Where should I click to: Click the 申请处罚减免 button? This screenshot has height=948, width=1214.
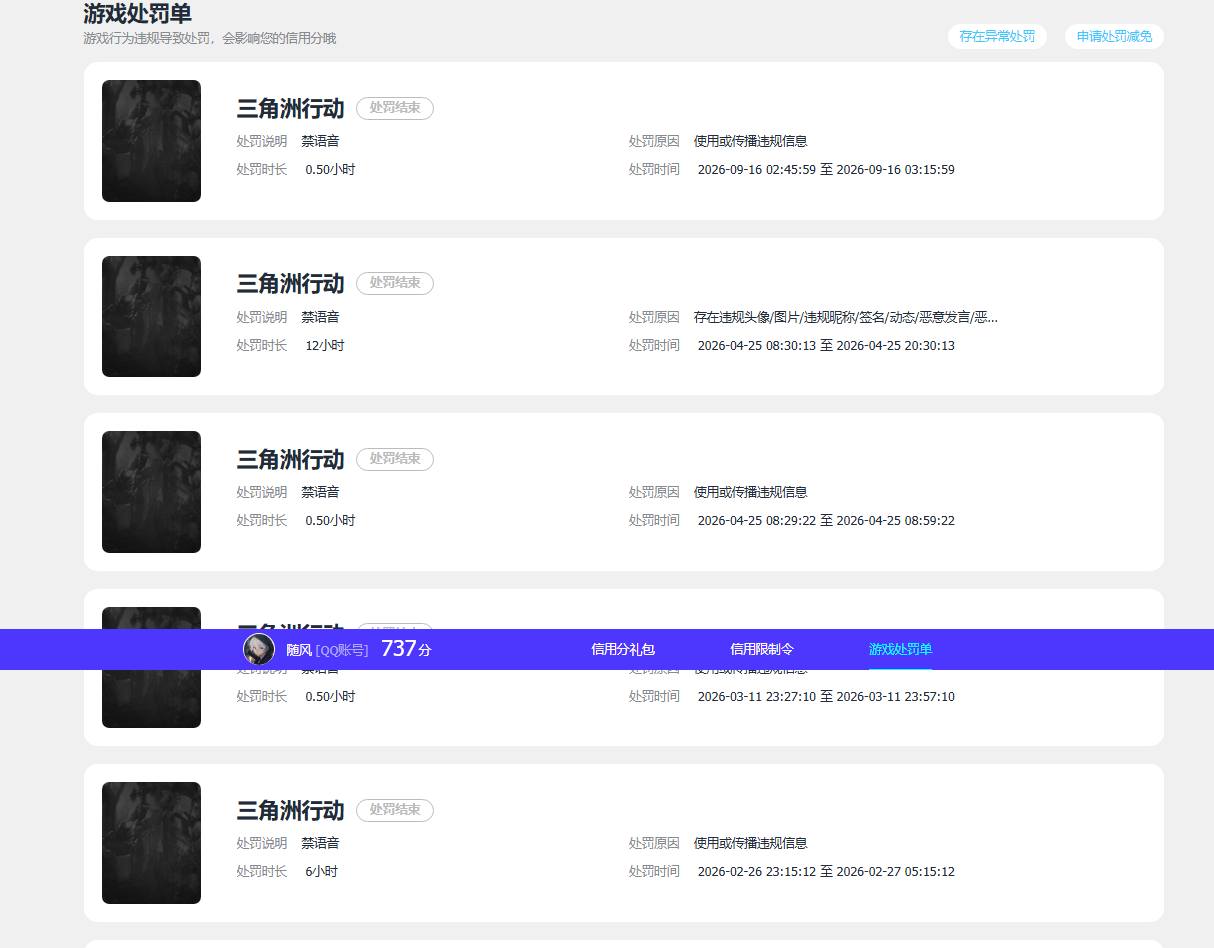(1114, 37)
